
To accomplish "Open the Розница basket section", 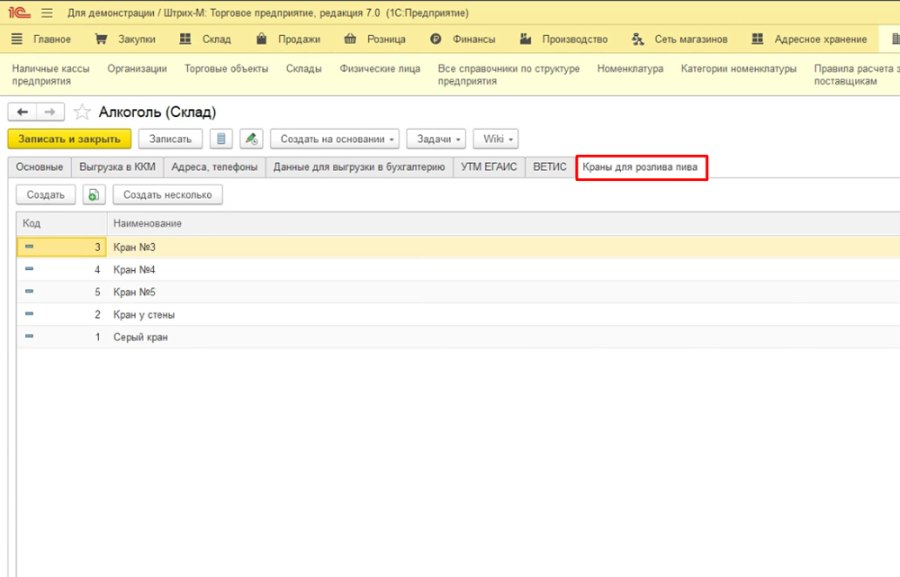I will click(x=375, y=39).
